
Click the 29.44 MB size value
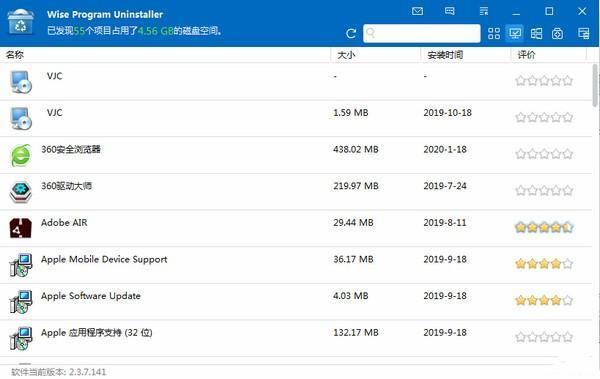pyautogui.click(x=353, y=222)
